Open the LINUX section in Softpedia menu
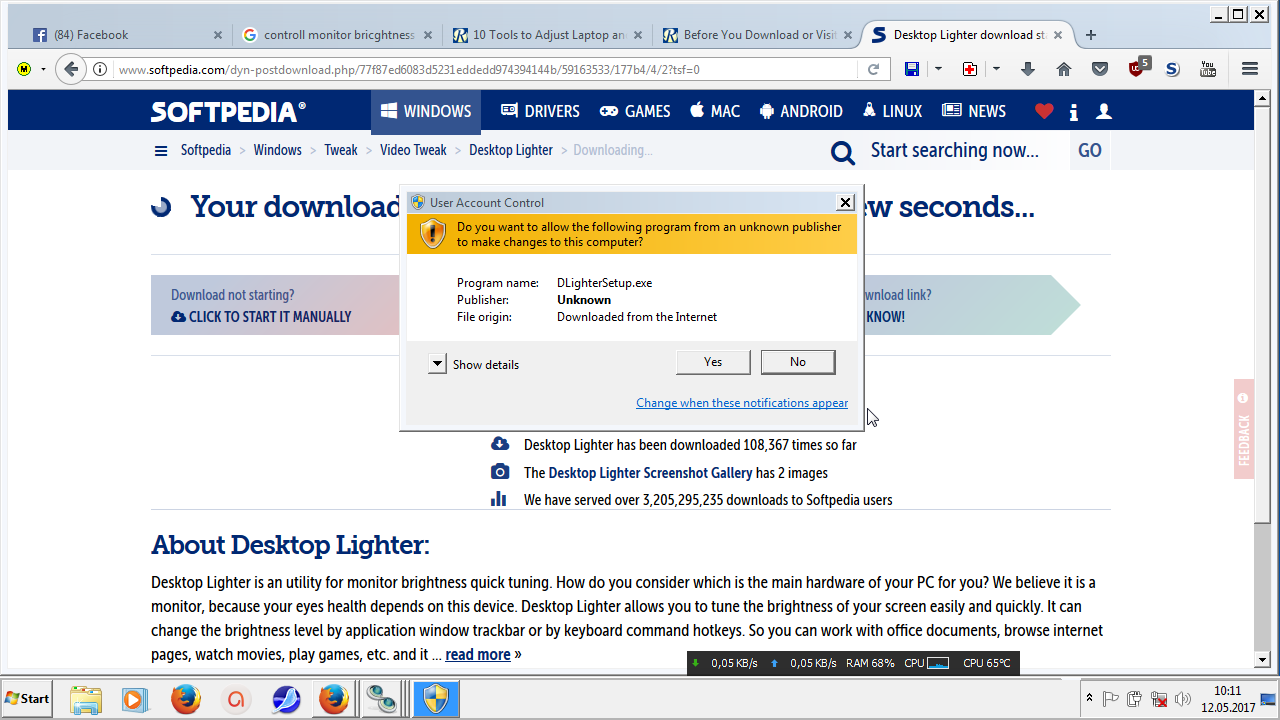The height and width of the screenshot is (720, 1280). pos(892,111)
